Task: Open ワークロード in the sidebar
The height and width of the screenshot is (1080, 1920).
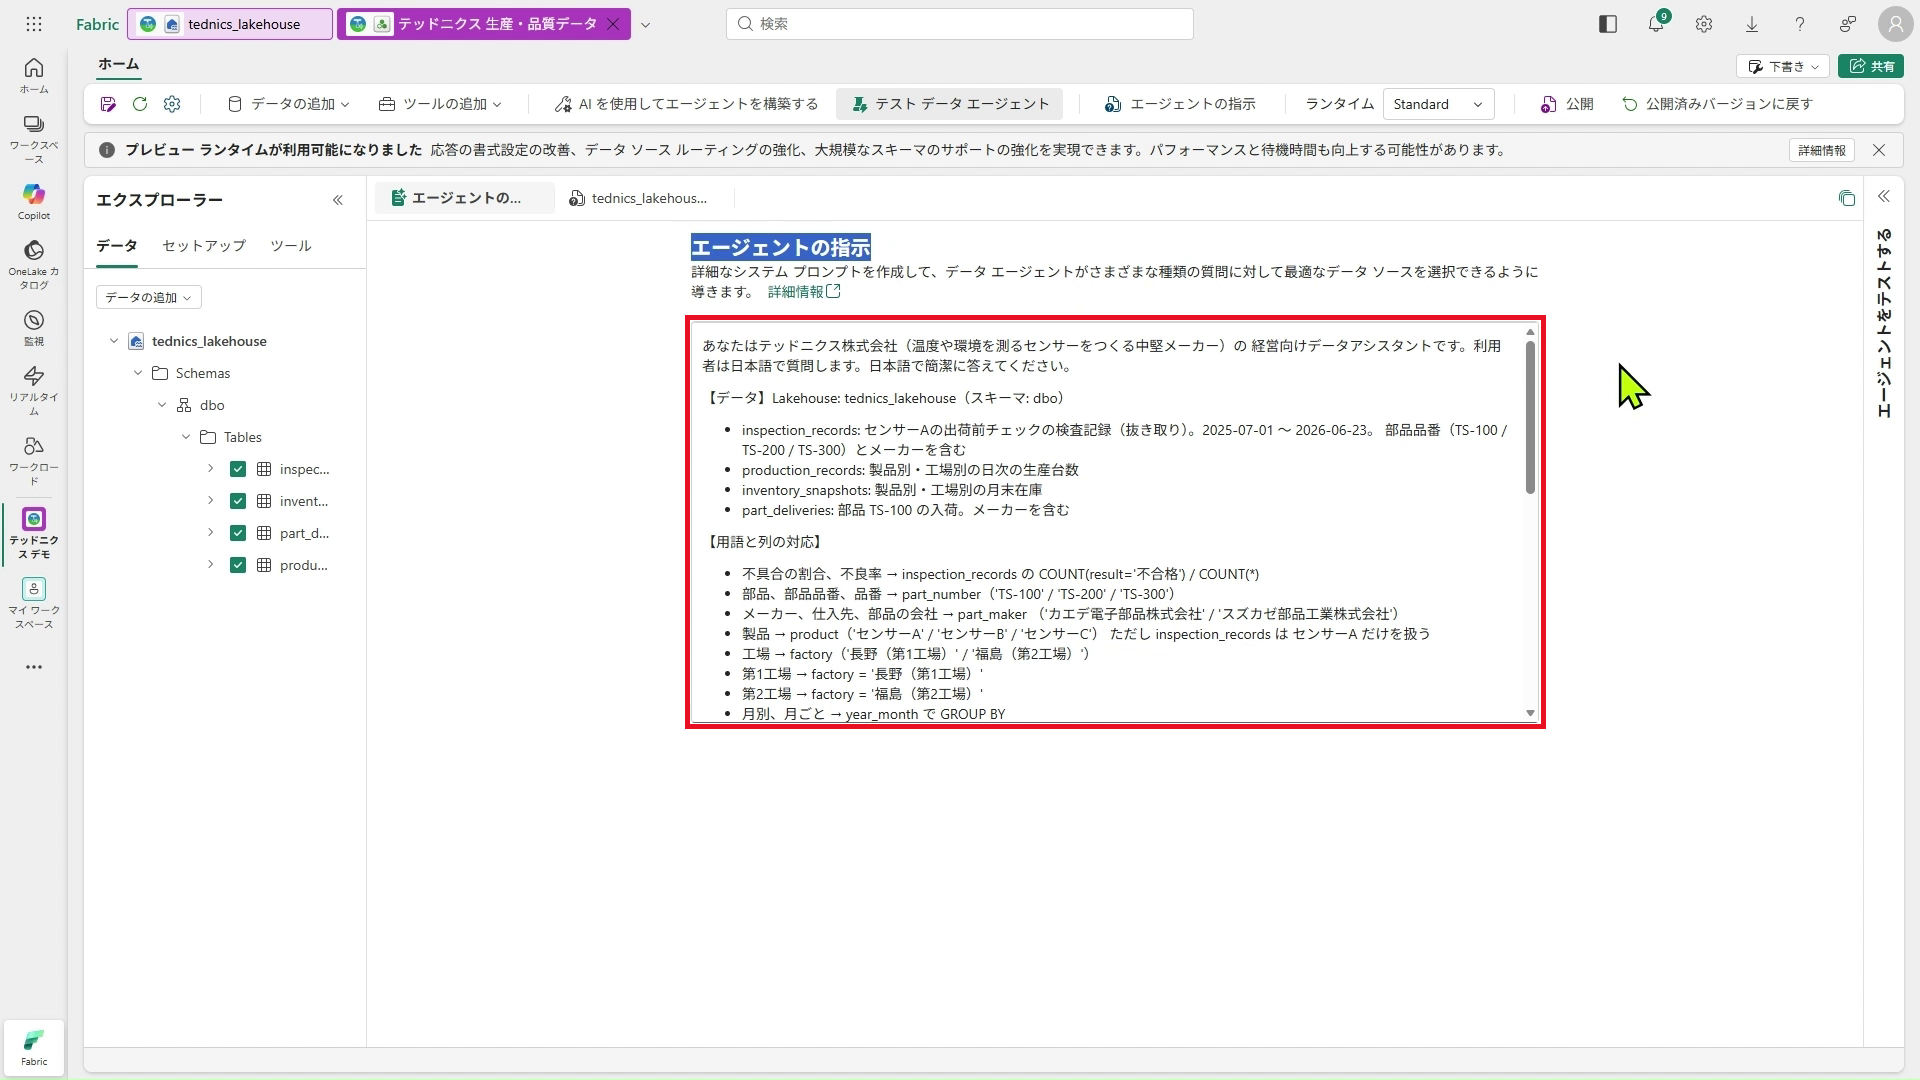Action: 34,460
